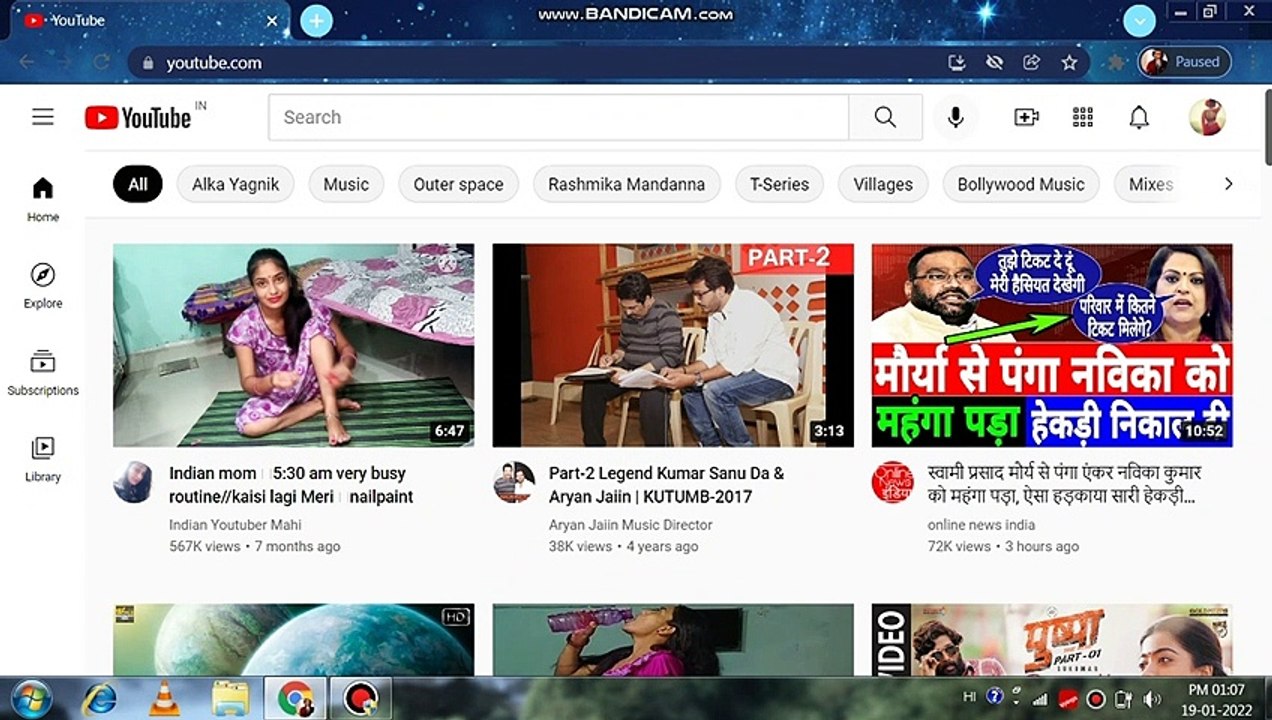Viewport: 1272px width, 720px height.
Task: Open the woman drinking bottle video thumbnail
Action: (673, 639)
